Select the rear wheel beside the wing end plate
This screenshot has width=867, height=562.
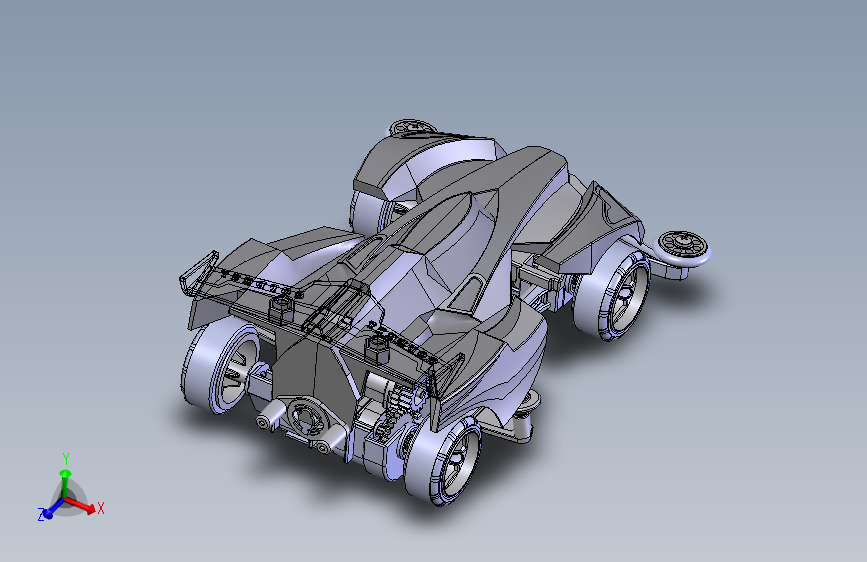pyautogui.click(x=220, y=367)
